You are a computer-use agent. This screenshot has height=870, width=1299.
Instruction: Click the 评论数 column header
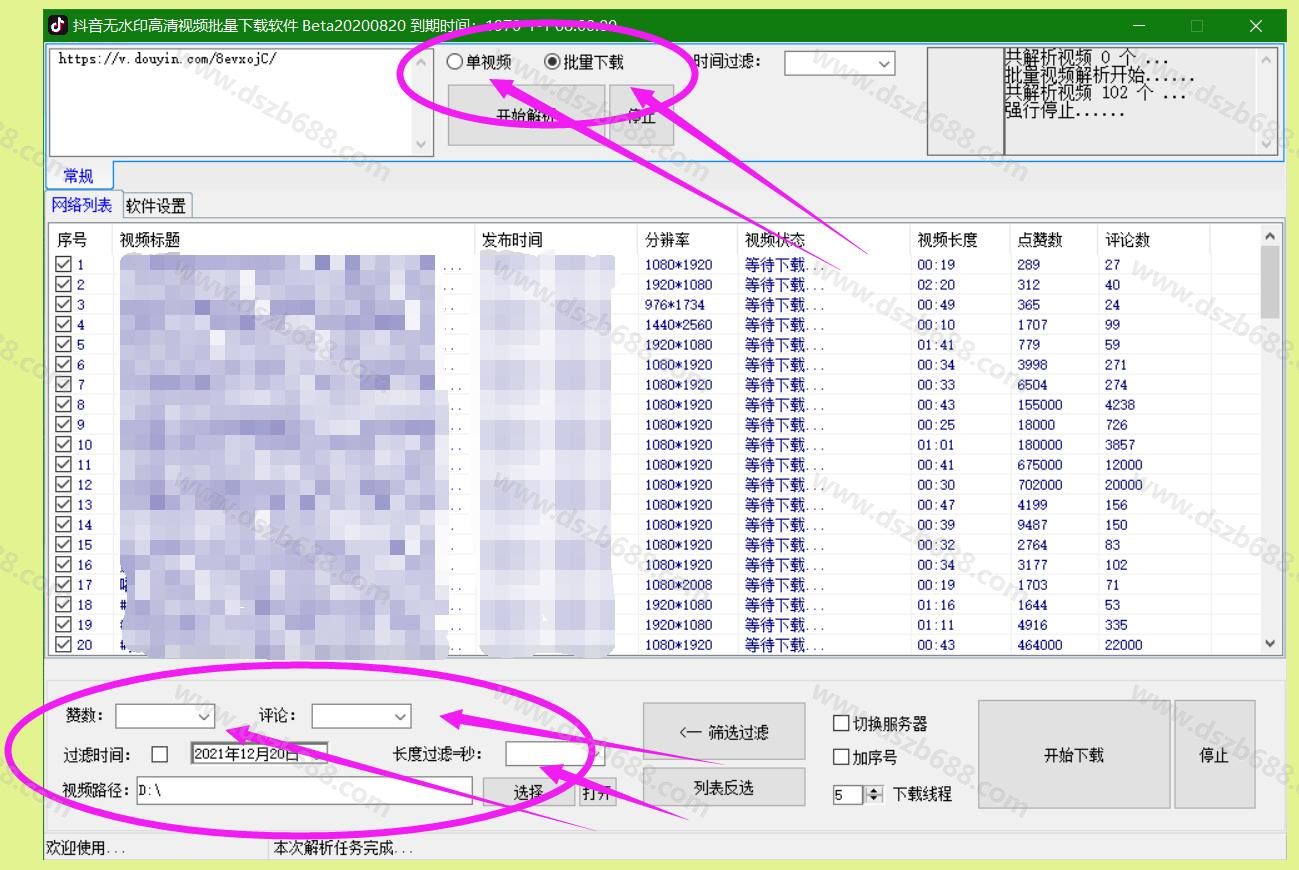(1153, 240)
